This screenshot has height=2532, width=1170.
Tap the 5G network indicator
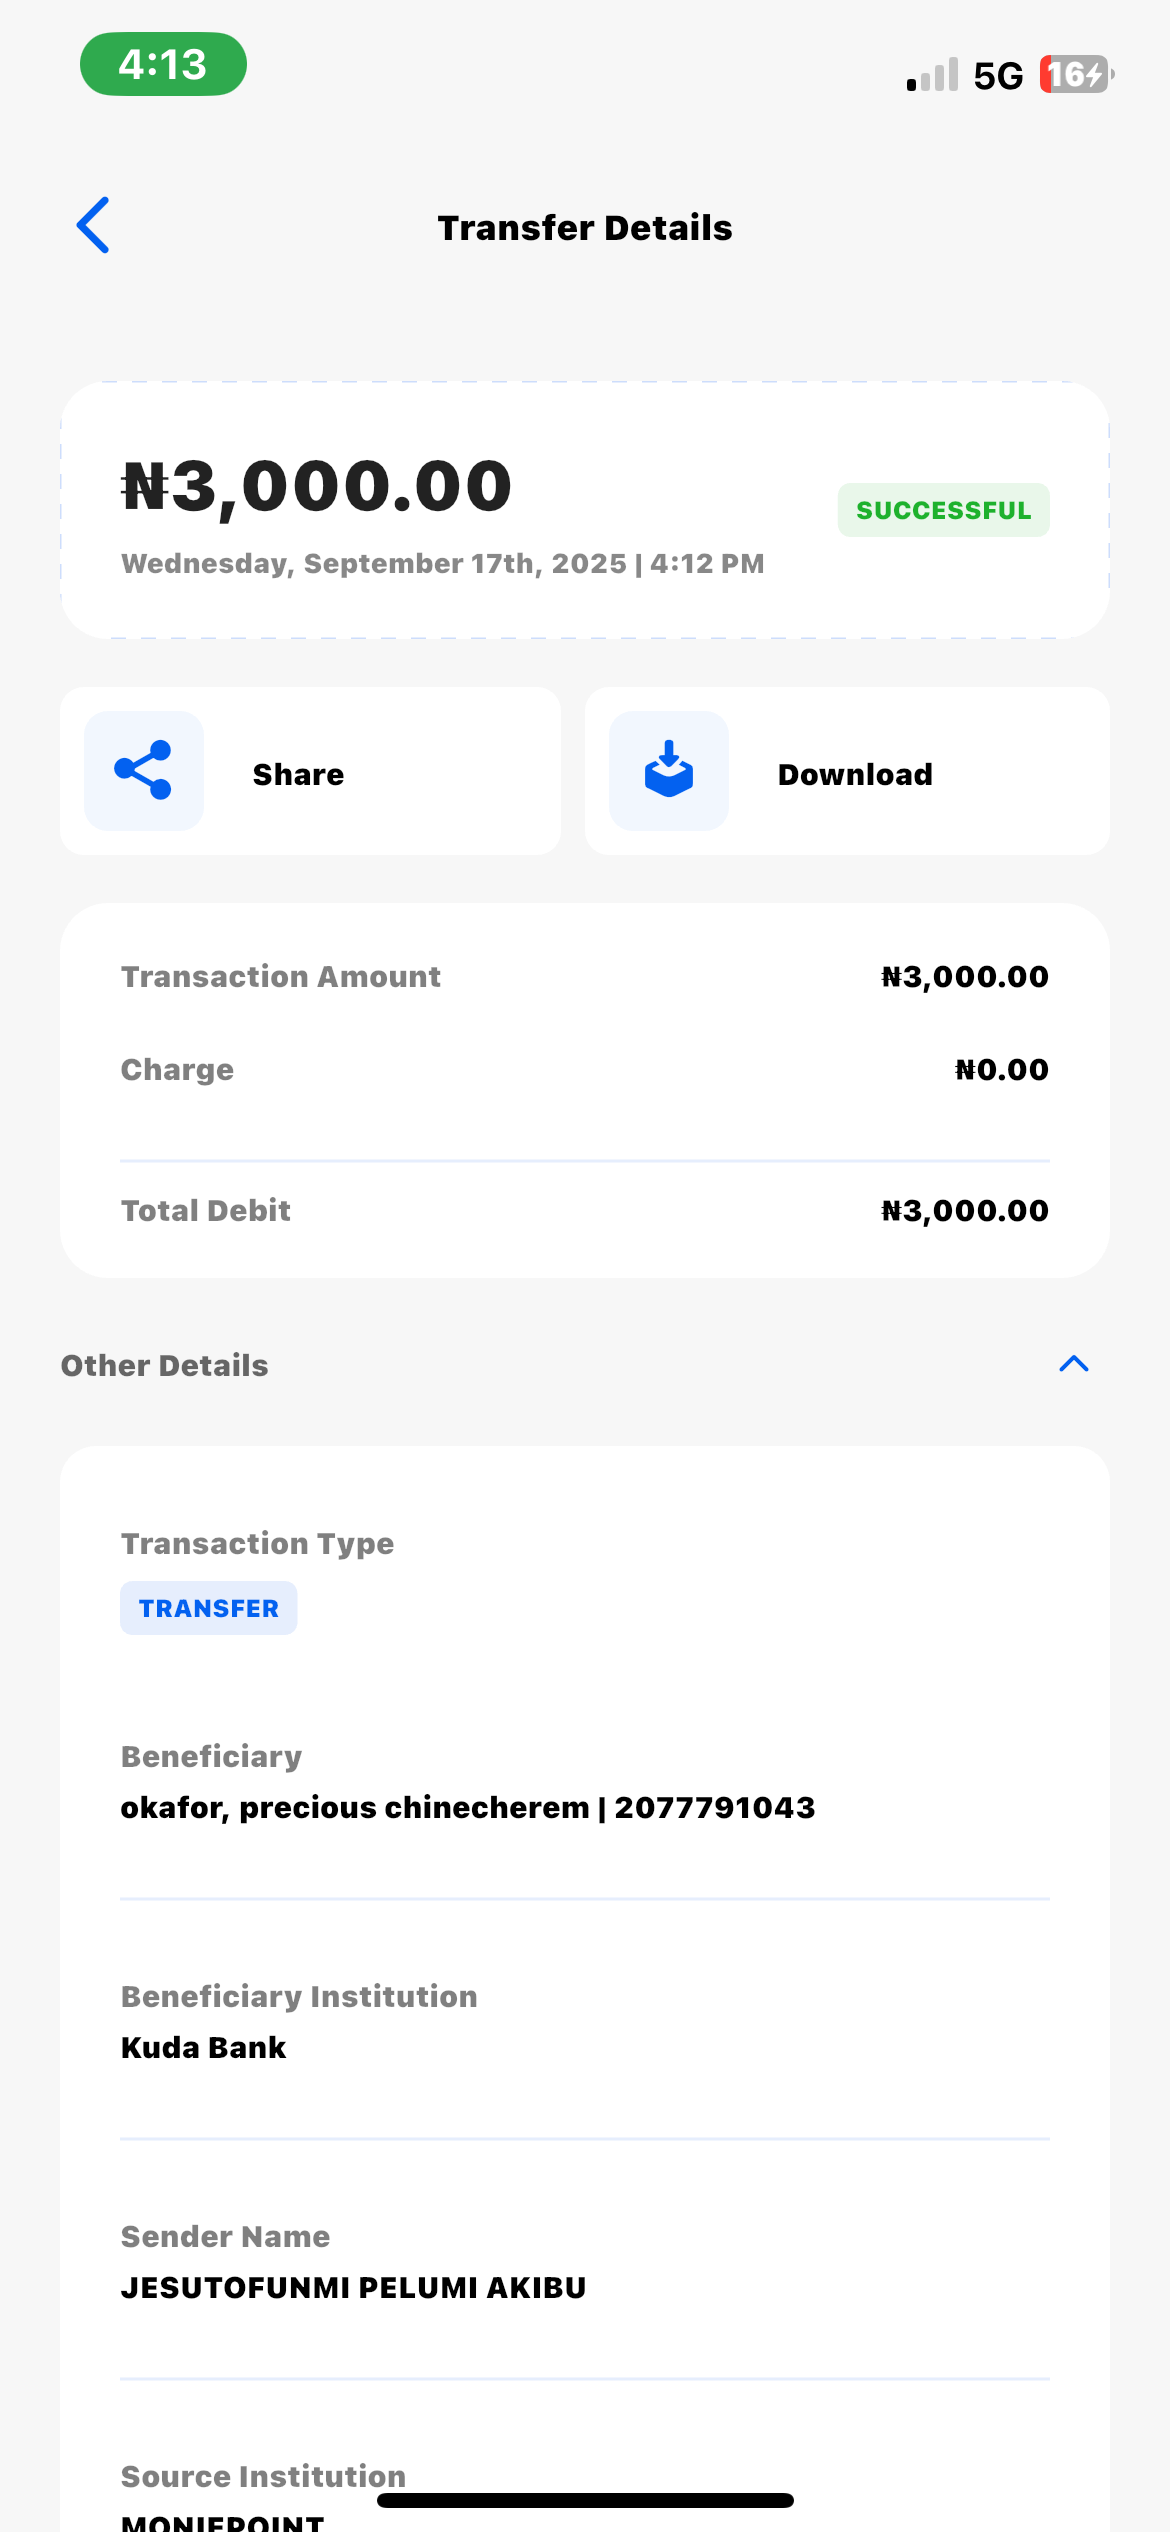click(998, 76)
